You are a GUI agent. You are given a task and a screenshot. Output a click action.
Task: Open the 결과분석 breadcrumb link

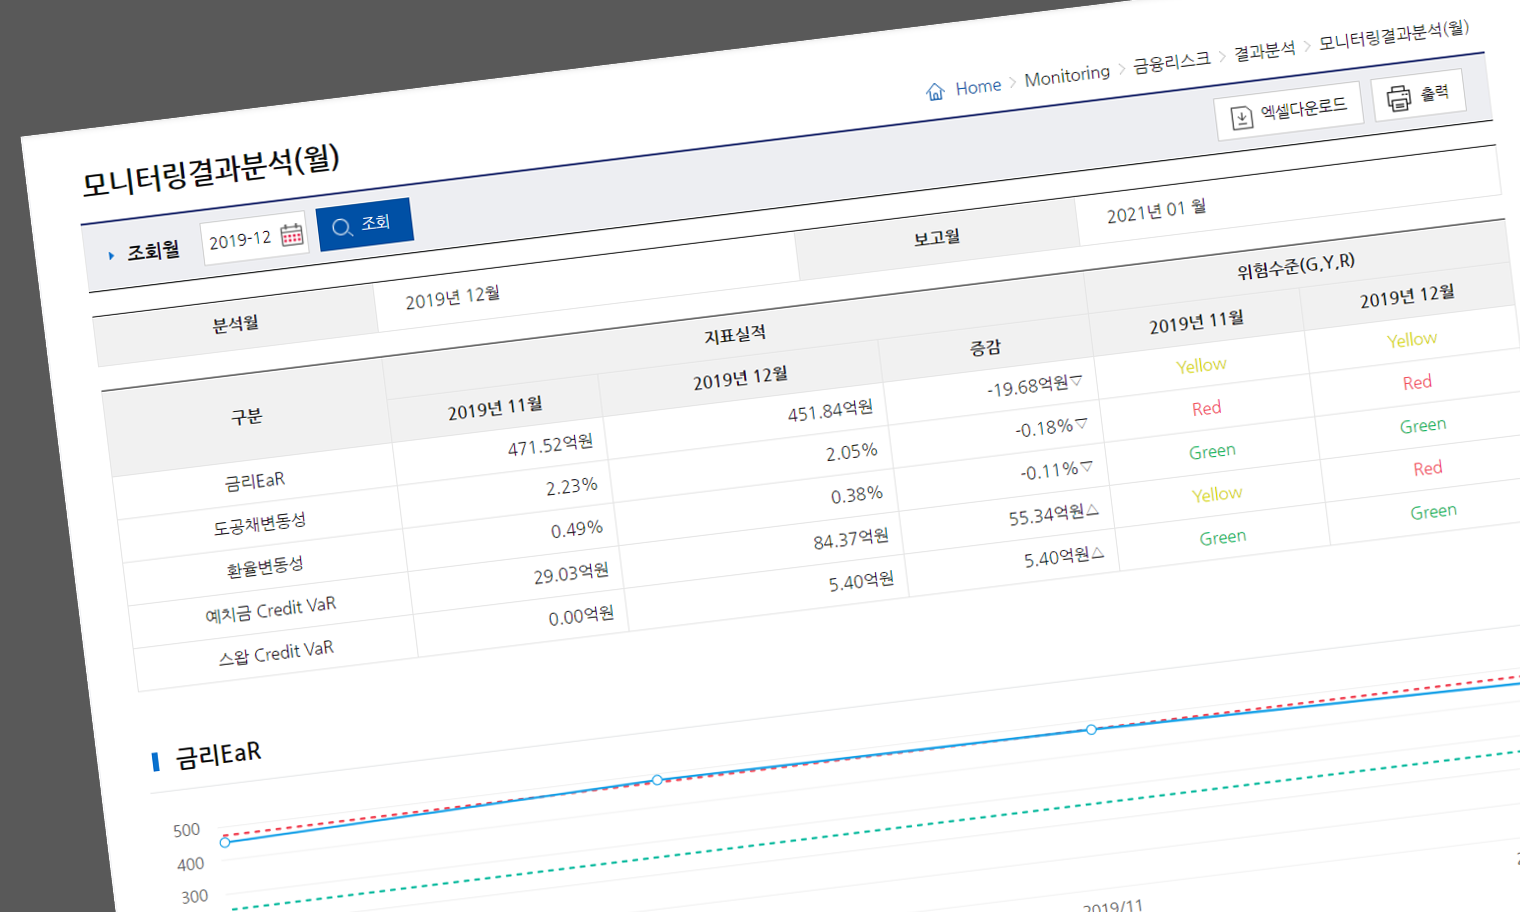point(1264,51)
